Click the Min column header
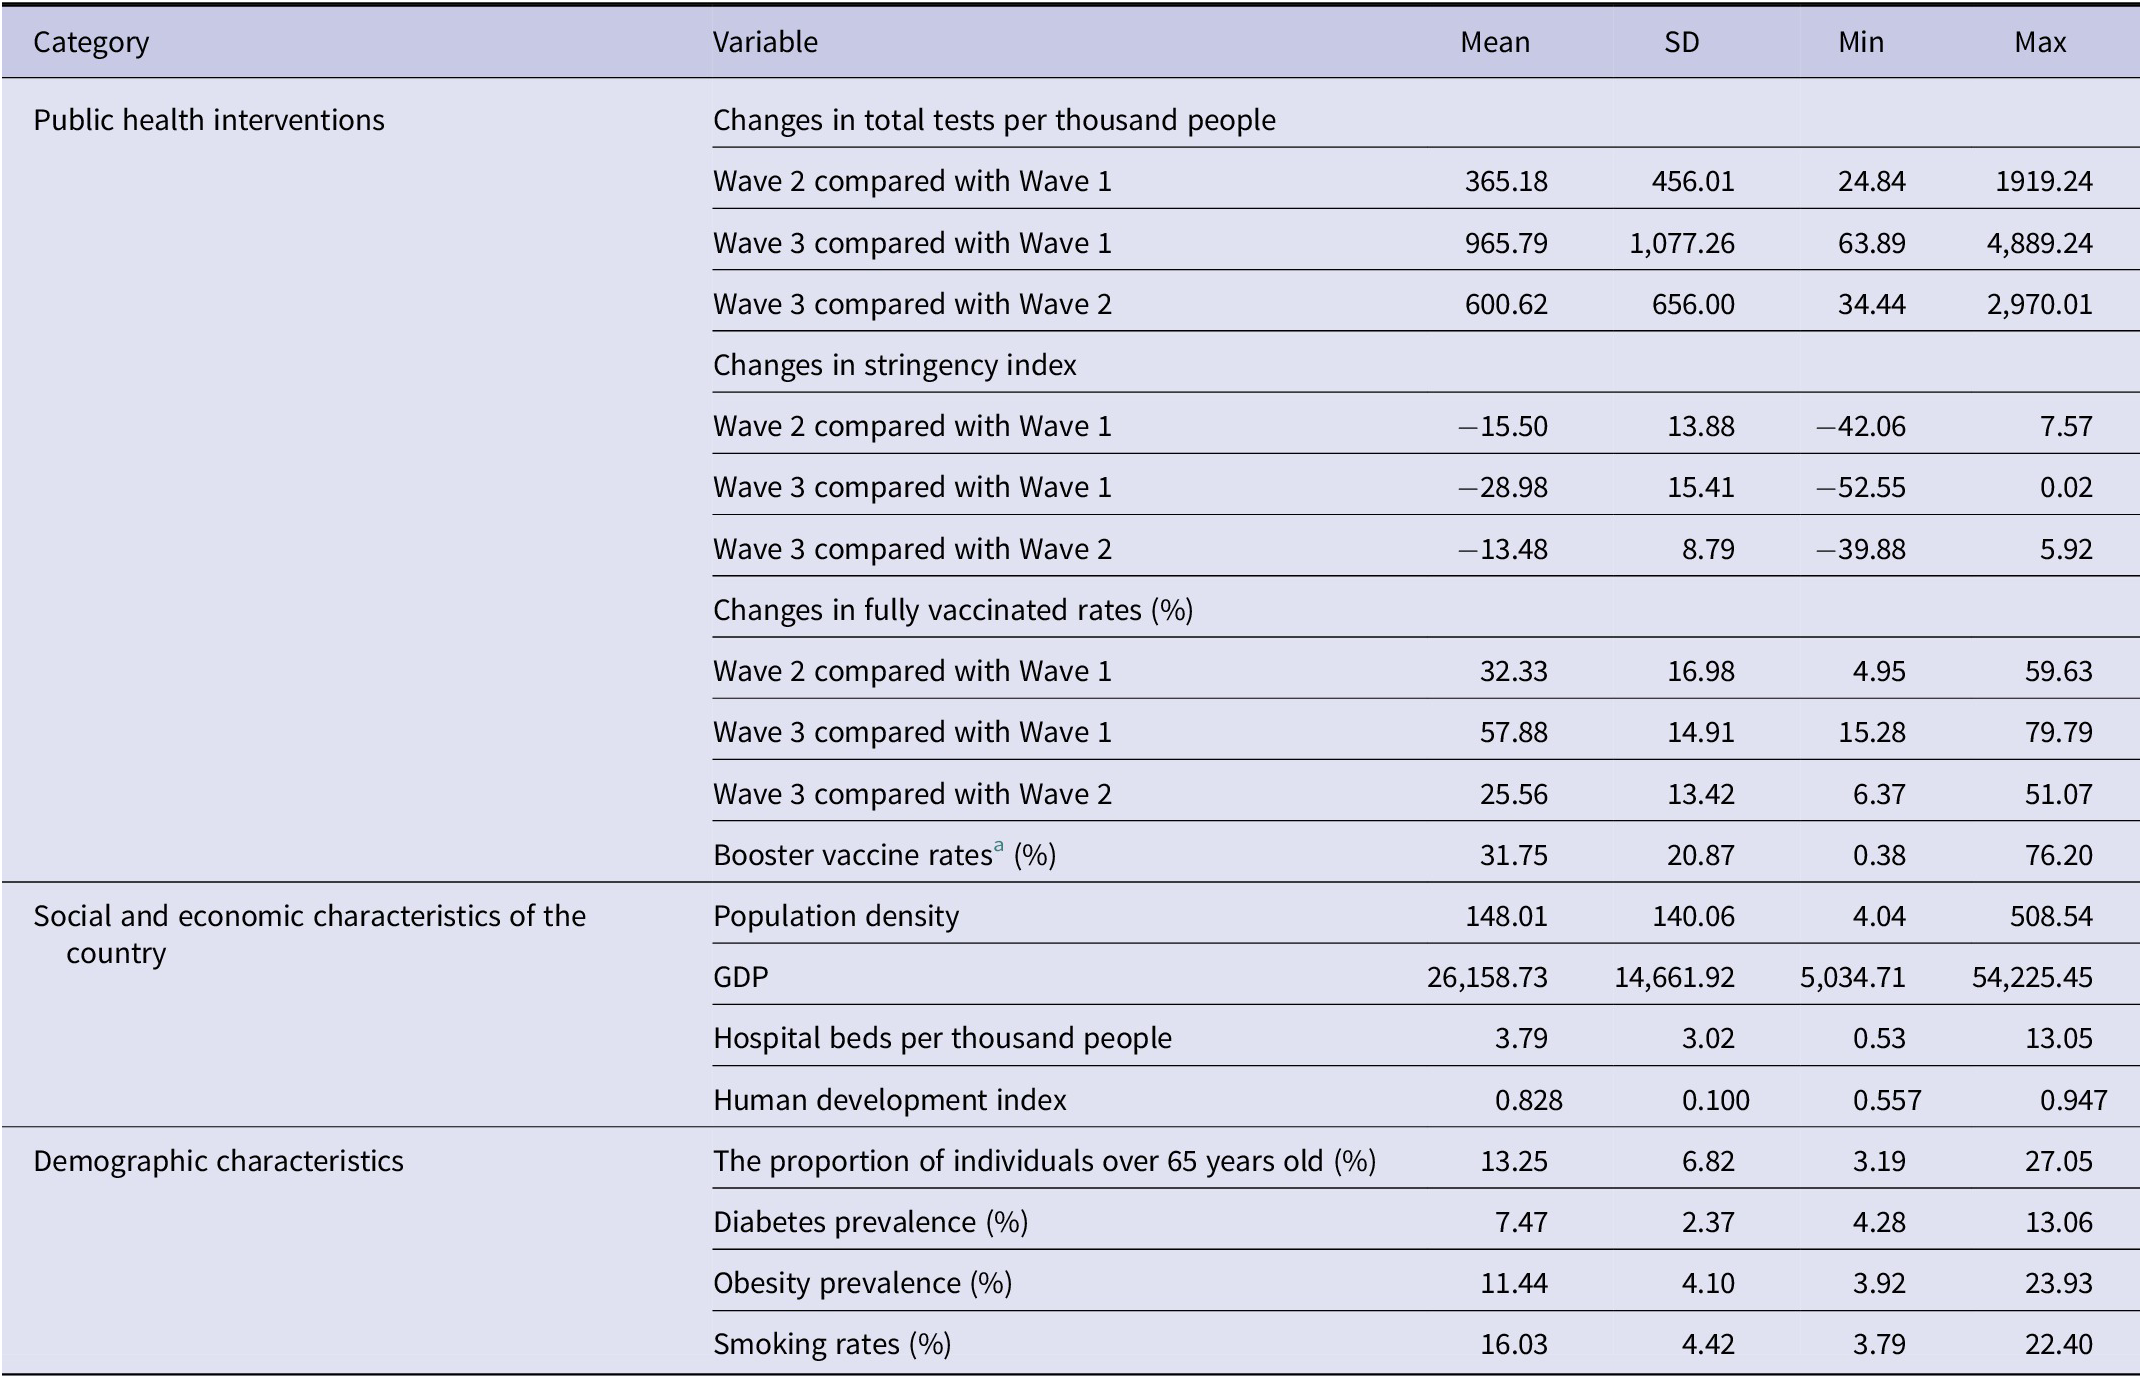The image size is (2142, 1378). 1860,42
